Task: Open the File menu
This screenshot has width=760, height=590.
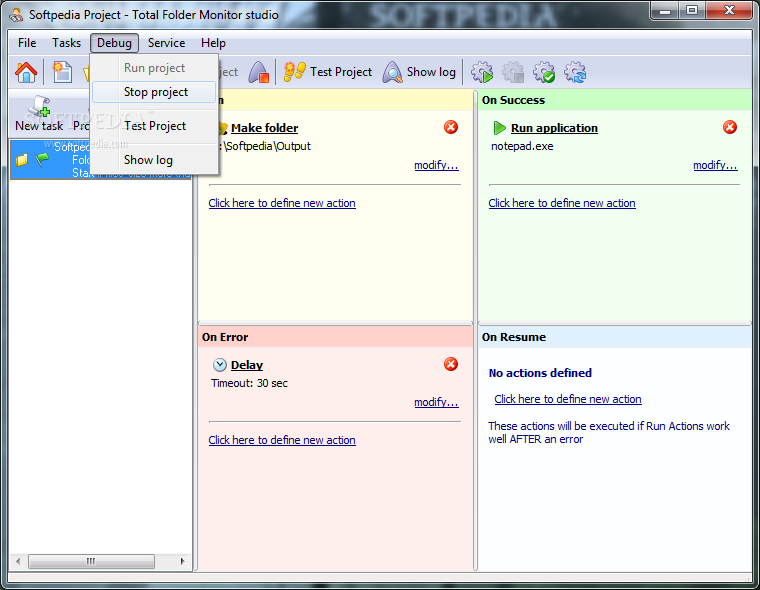Action: [27, 43]
